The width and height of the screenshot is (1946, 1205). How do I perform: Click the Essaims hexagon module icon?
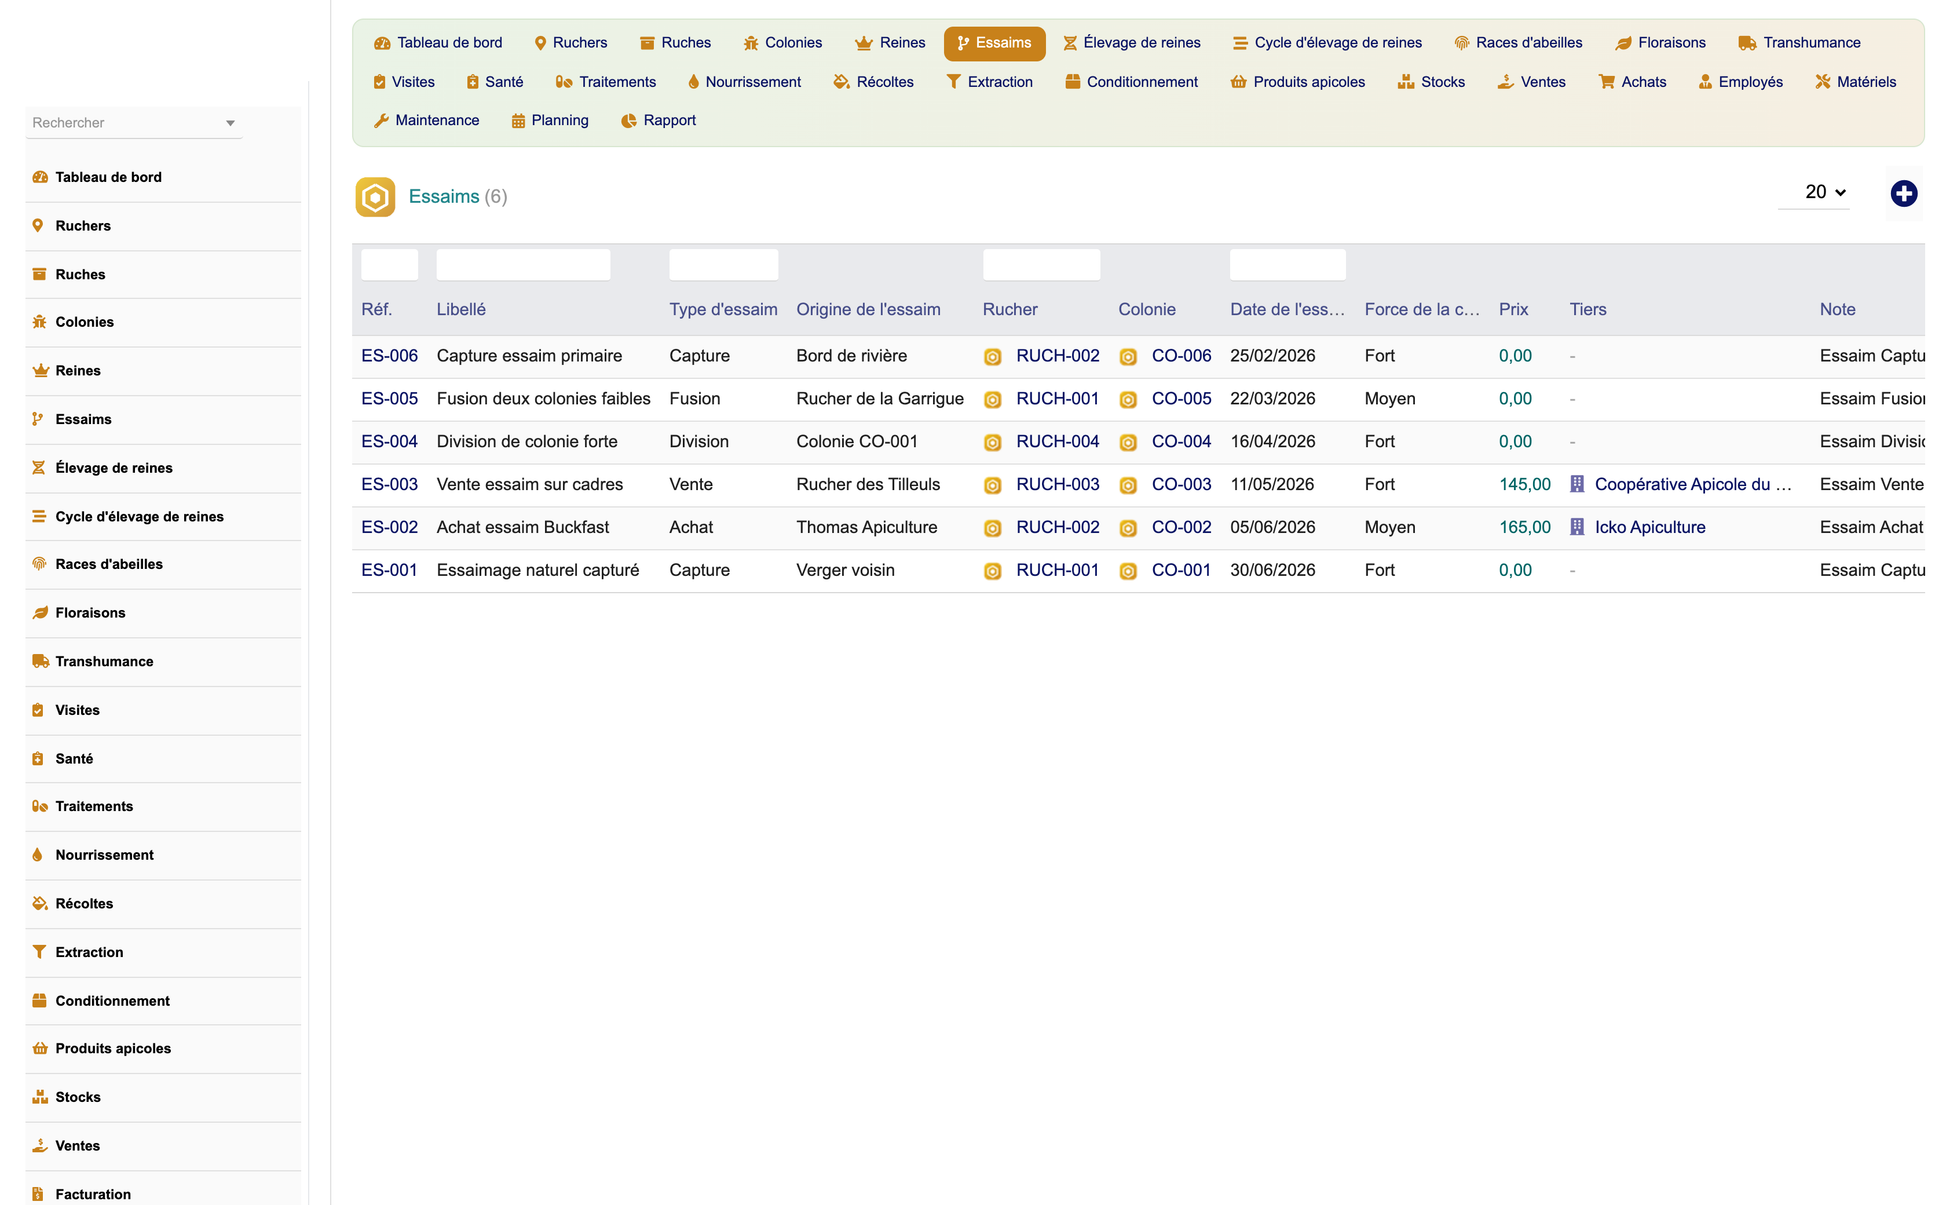[x=375, y=197]
